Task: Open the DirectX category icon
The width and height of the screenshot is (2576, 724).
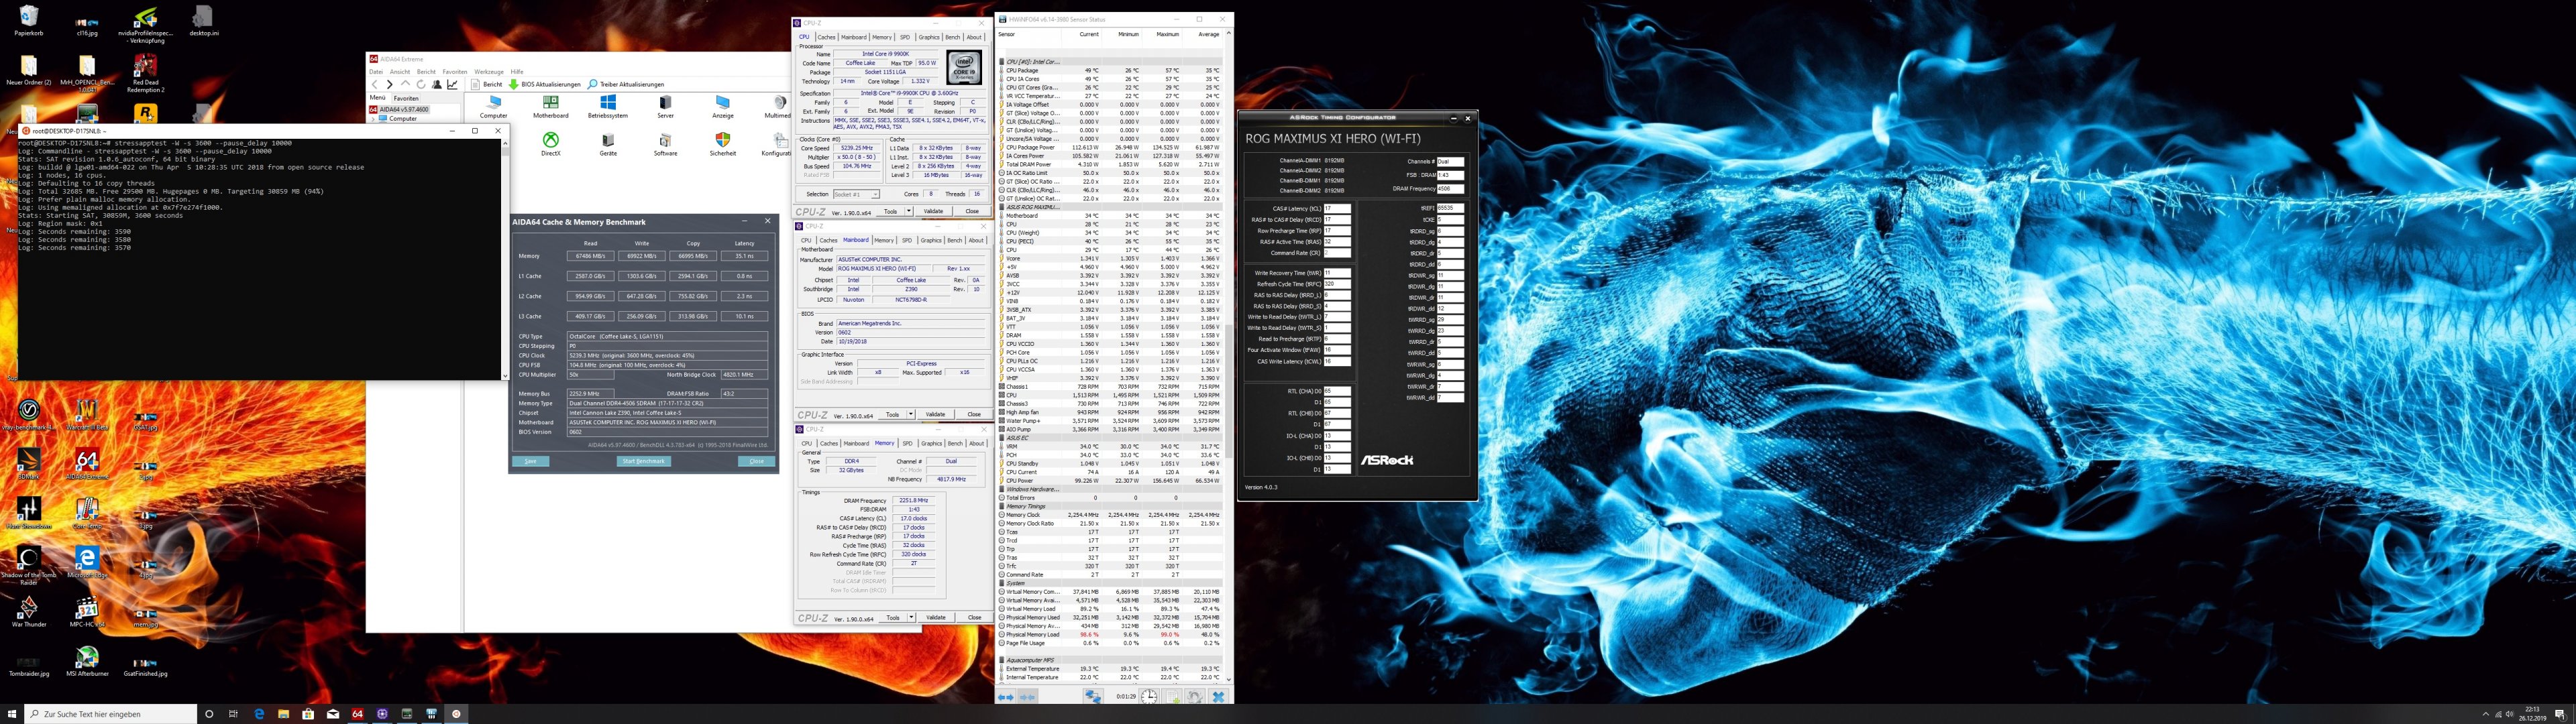Action: click(551, 145)
